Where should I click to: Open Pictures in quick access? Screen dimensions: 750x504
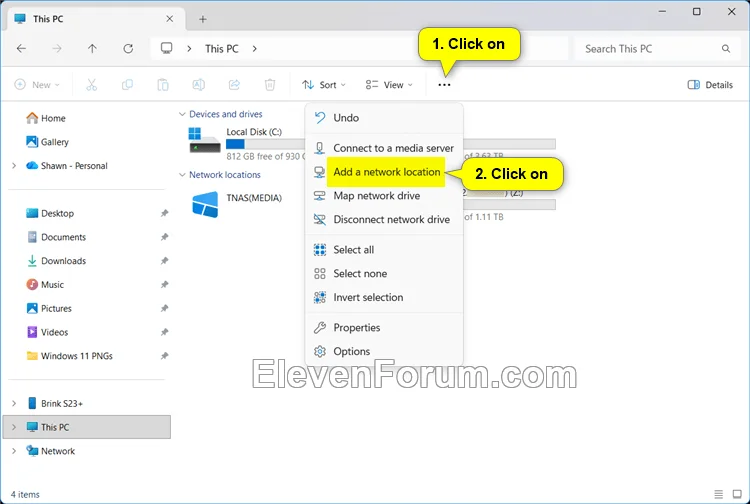coord(49,308)
